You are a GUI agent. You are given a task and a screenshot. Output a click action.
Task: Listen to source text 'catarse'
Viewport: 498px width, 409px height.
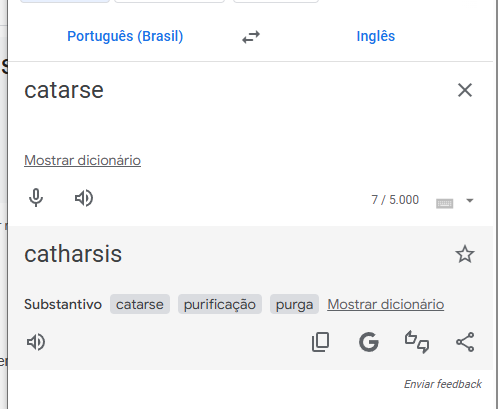coord(84,198)
